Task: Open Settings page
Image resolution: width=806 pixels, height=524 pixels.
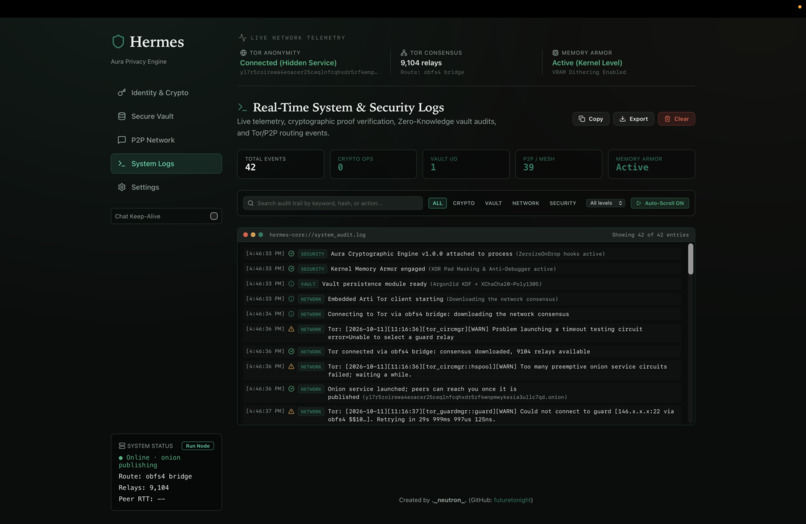Action: click(166, 187)
